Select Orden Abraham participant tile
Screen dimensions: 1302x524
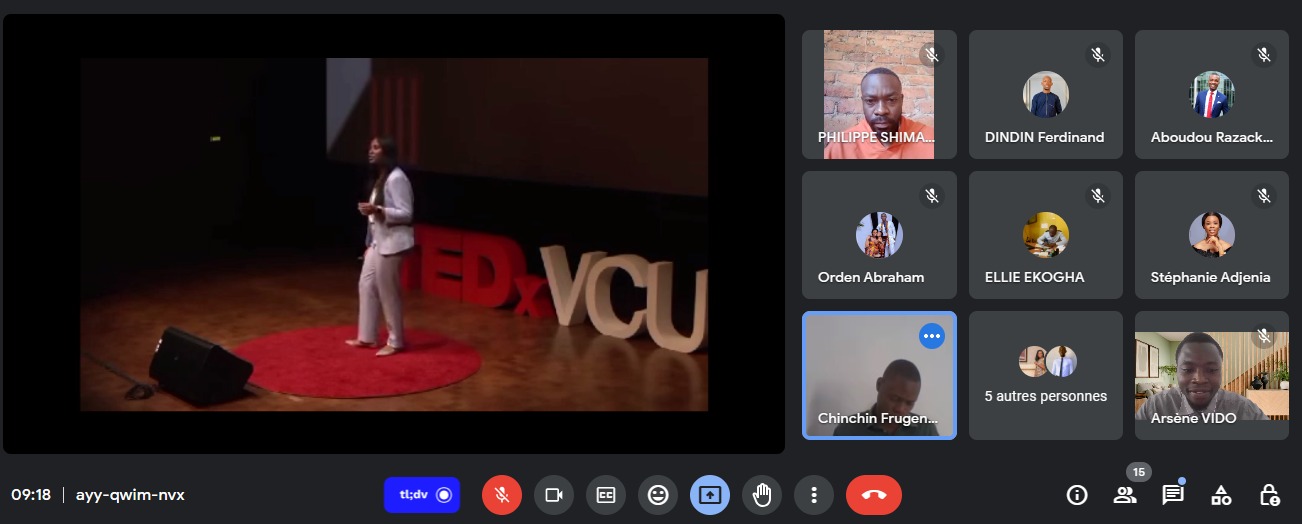click(879, 235)
